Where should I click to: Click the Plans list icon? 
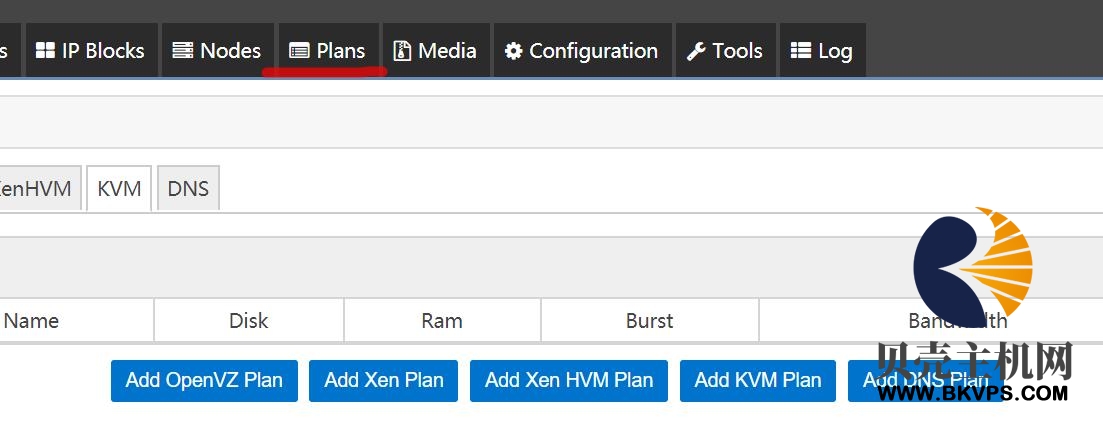pos(299,51)
